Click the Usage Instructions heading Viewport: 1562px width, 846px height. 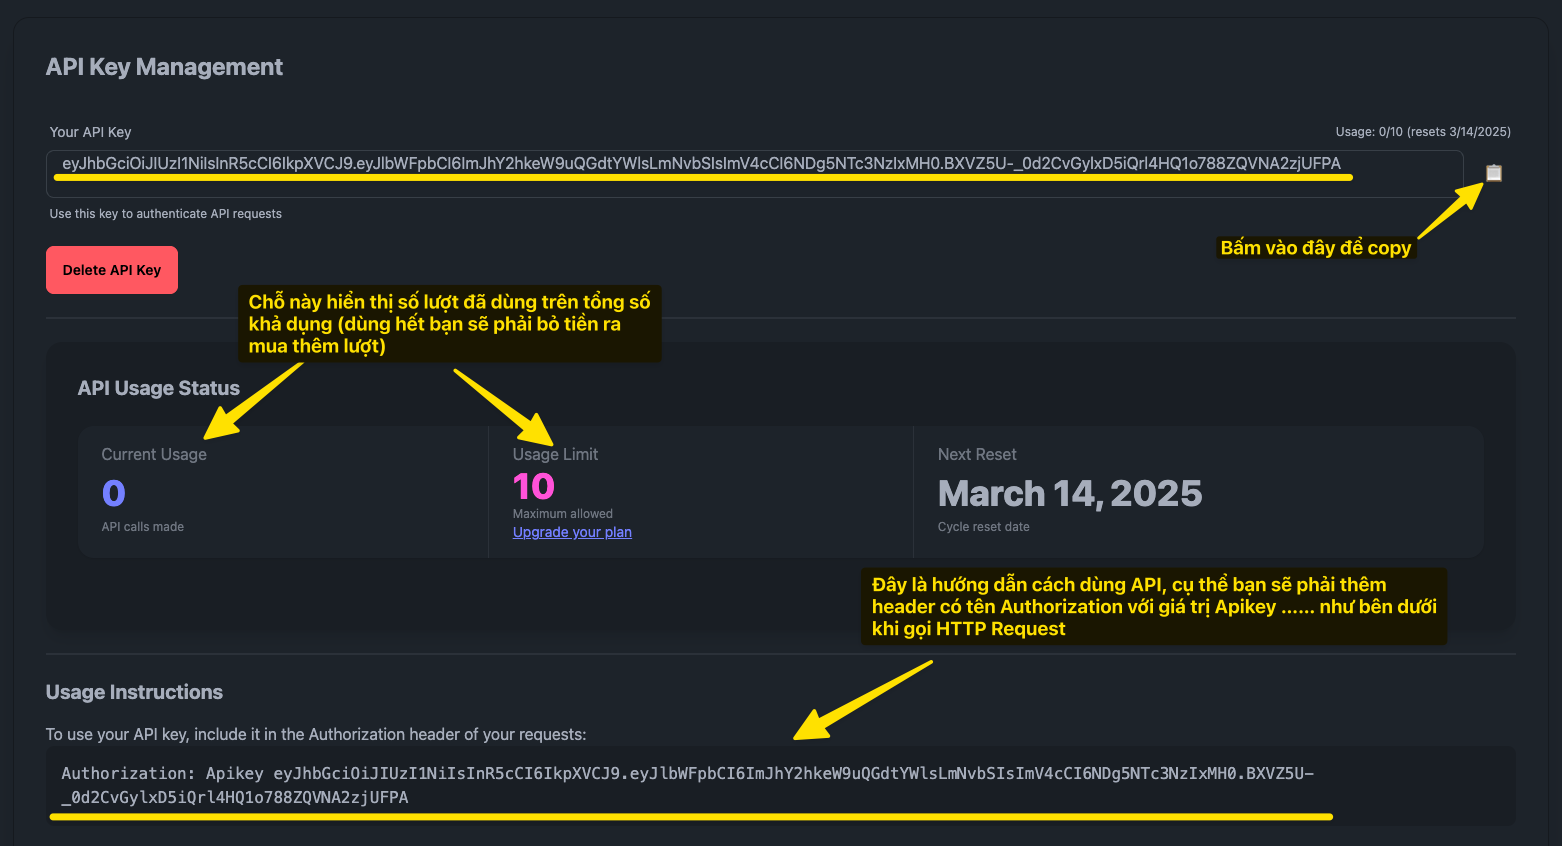click(134, 692)
